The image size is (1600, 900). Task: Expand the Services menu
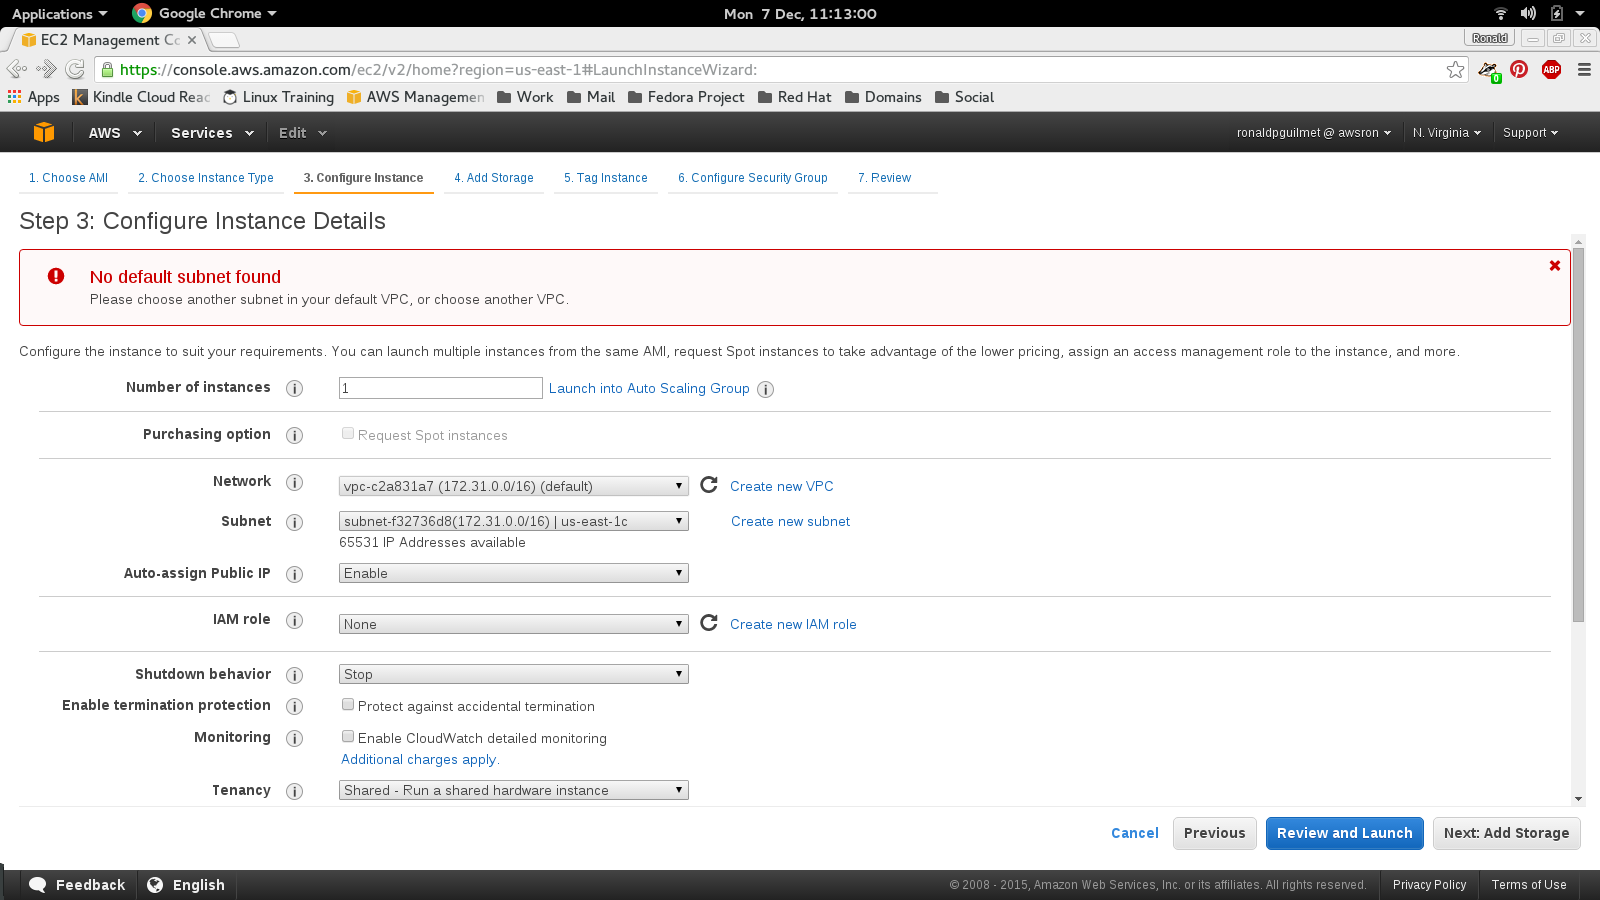[212, 132]
